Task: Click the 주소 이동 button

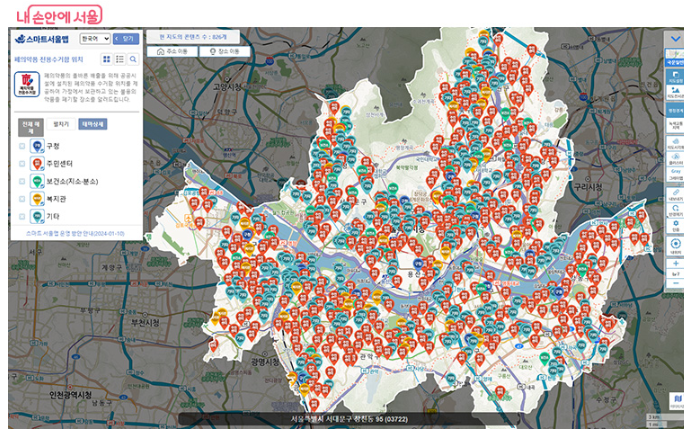Action: point(172,51)
